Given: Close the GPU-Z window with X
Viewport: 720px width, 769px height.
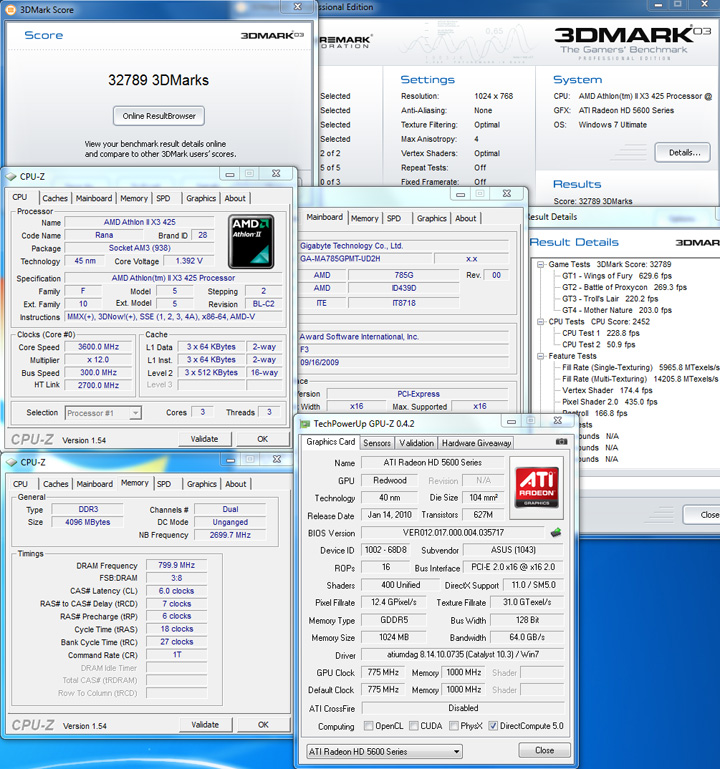Looking at the screenshot, I should [x=558, y=421].
